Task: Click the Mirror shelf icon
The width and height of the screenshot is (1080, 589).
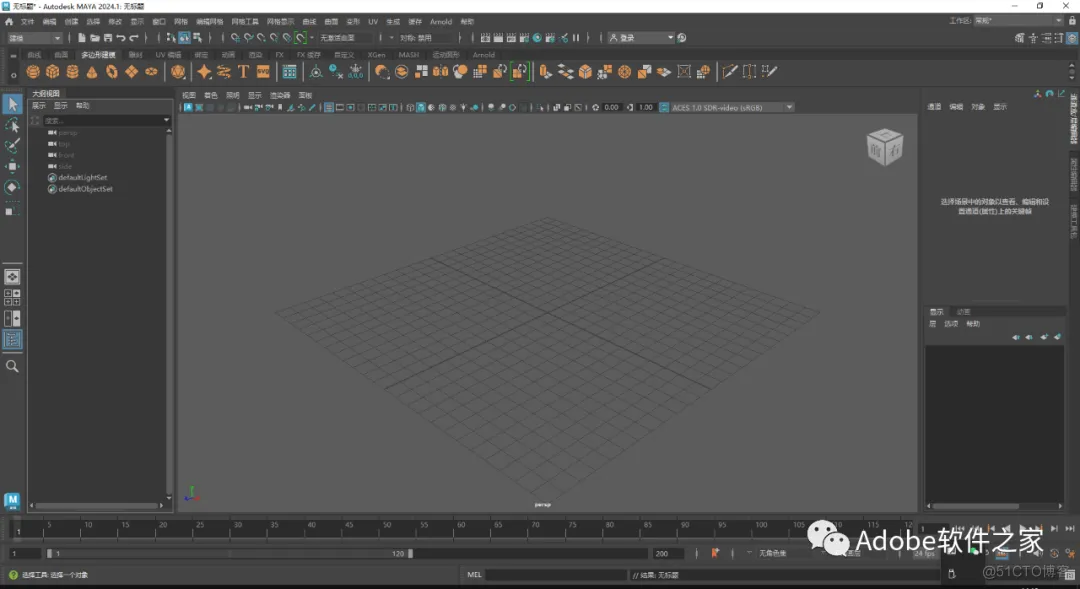Action: click(x=440, y=72)
